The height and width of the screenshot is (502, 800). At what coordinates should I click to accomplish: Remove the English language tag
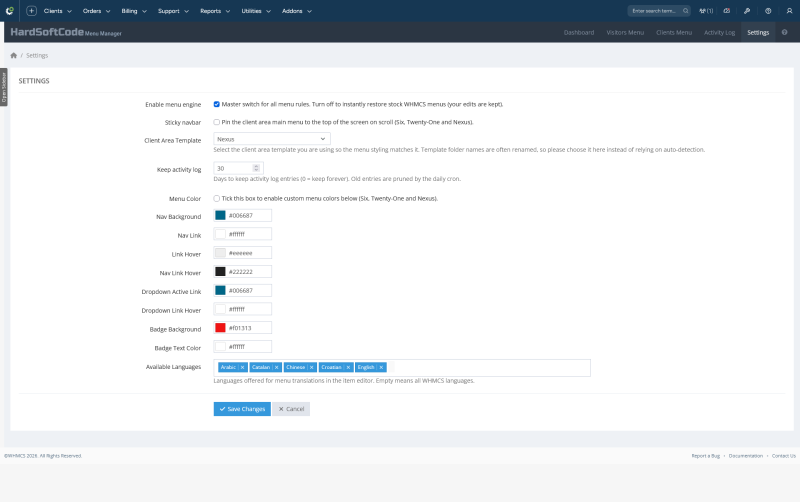(381, 367)
